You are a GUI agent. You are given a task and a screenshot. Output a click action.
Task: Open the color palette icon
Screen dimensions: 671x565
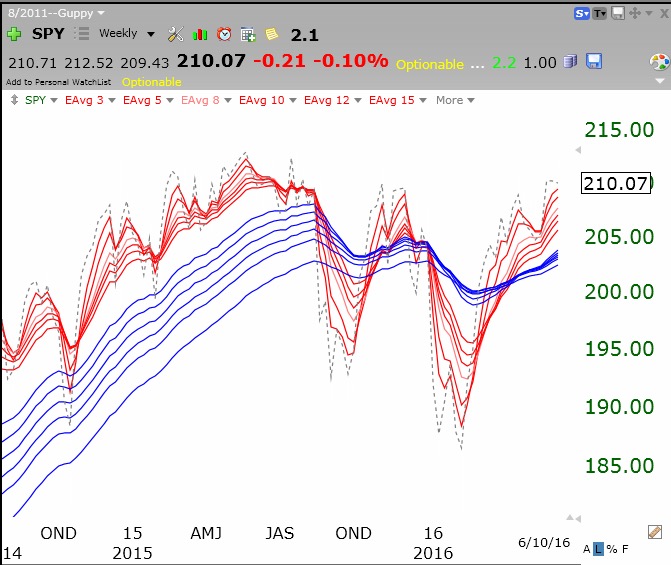click(659, 62)
